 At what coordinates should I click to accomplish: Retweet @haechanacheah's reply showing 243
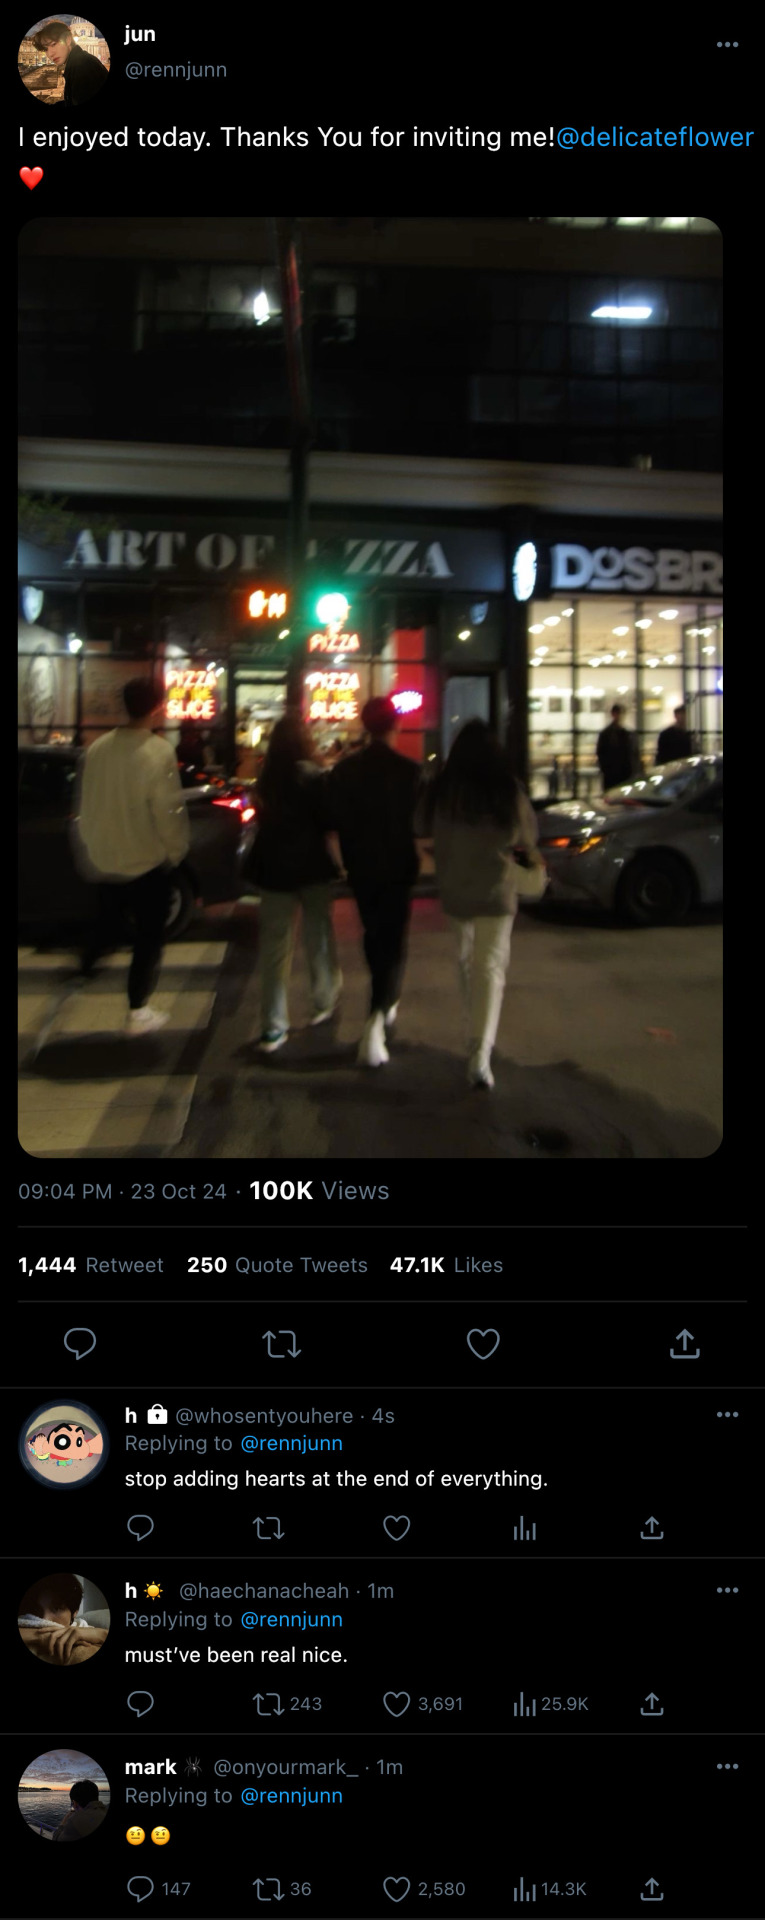point(287,1704)
